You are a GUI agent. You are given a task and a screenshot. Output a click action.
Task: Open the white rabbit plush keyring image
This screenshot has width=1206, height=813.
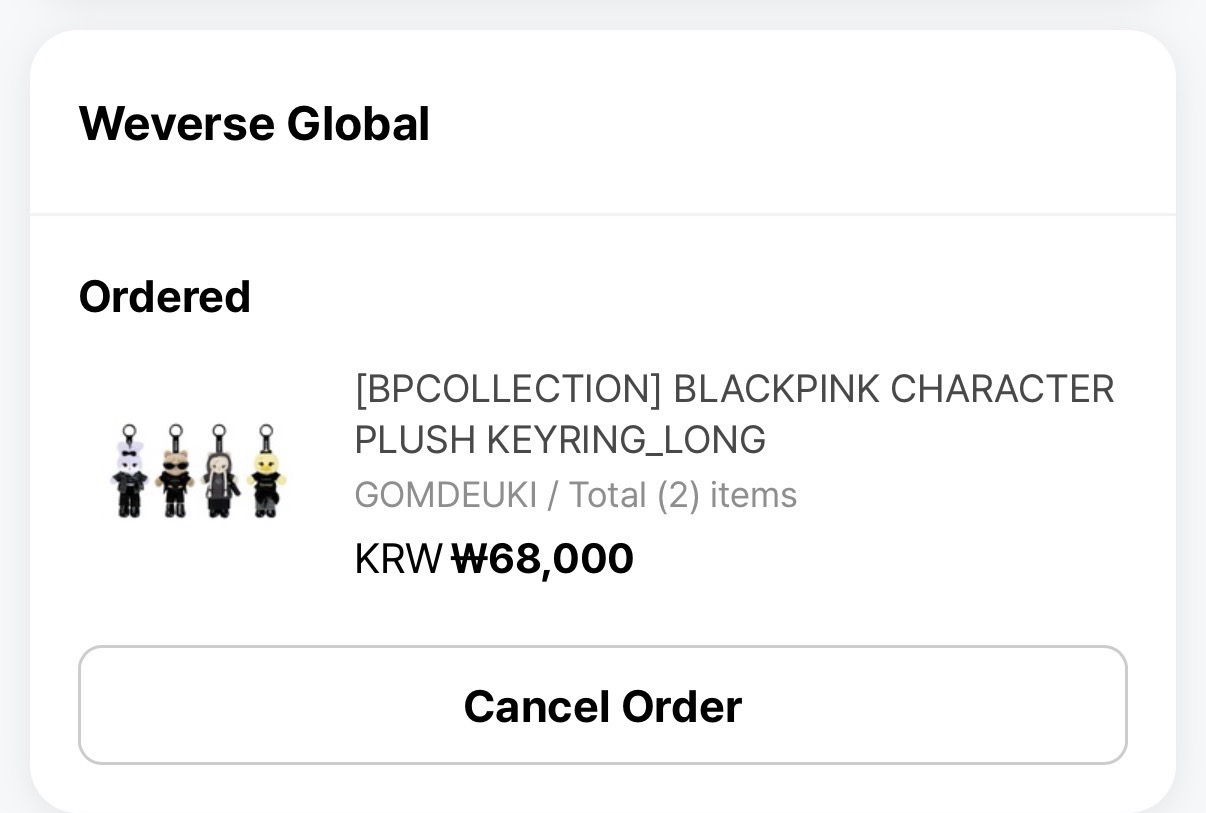click(129, 478)
